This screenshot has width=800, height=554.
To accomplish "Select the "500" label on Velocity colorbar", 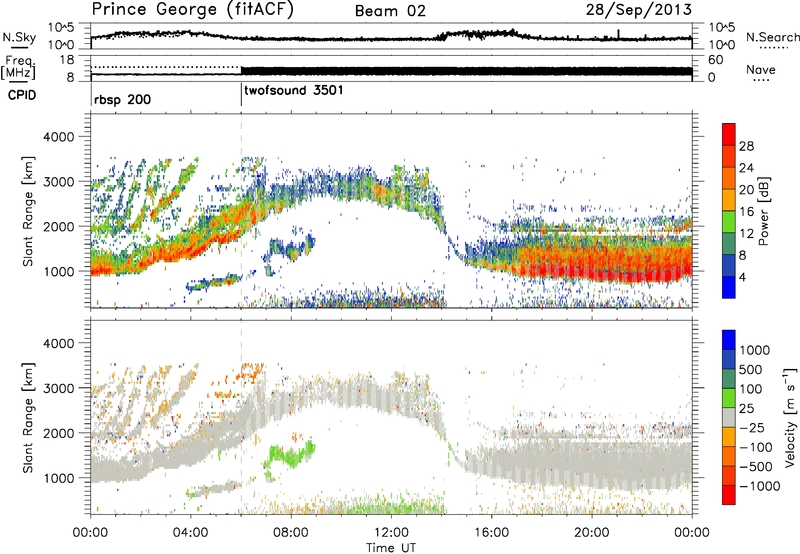I will click(751, 369).
